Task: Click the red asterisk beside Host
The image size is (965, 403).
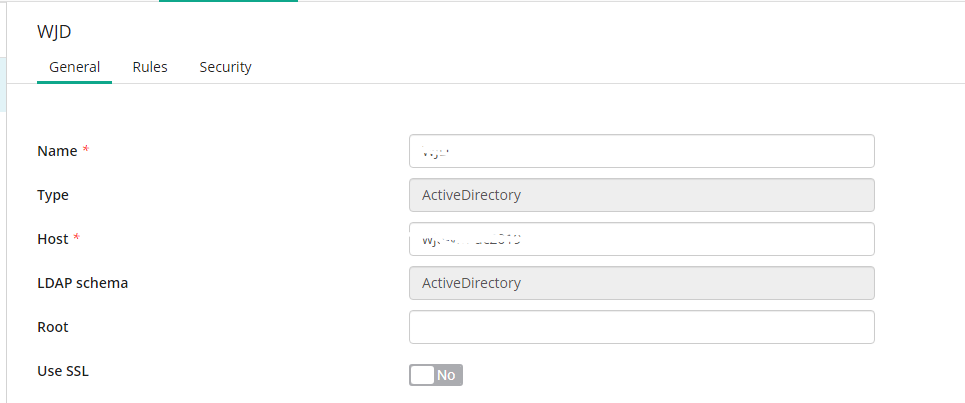Action: coord(76,237)
